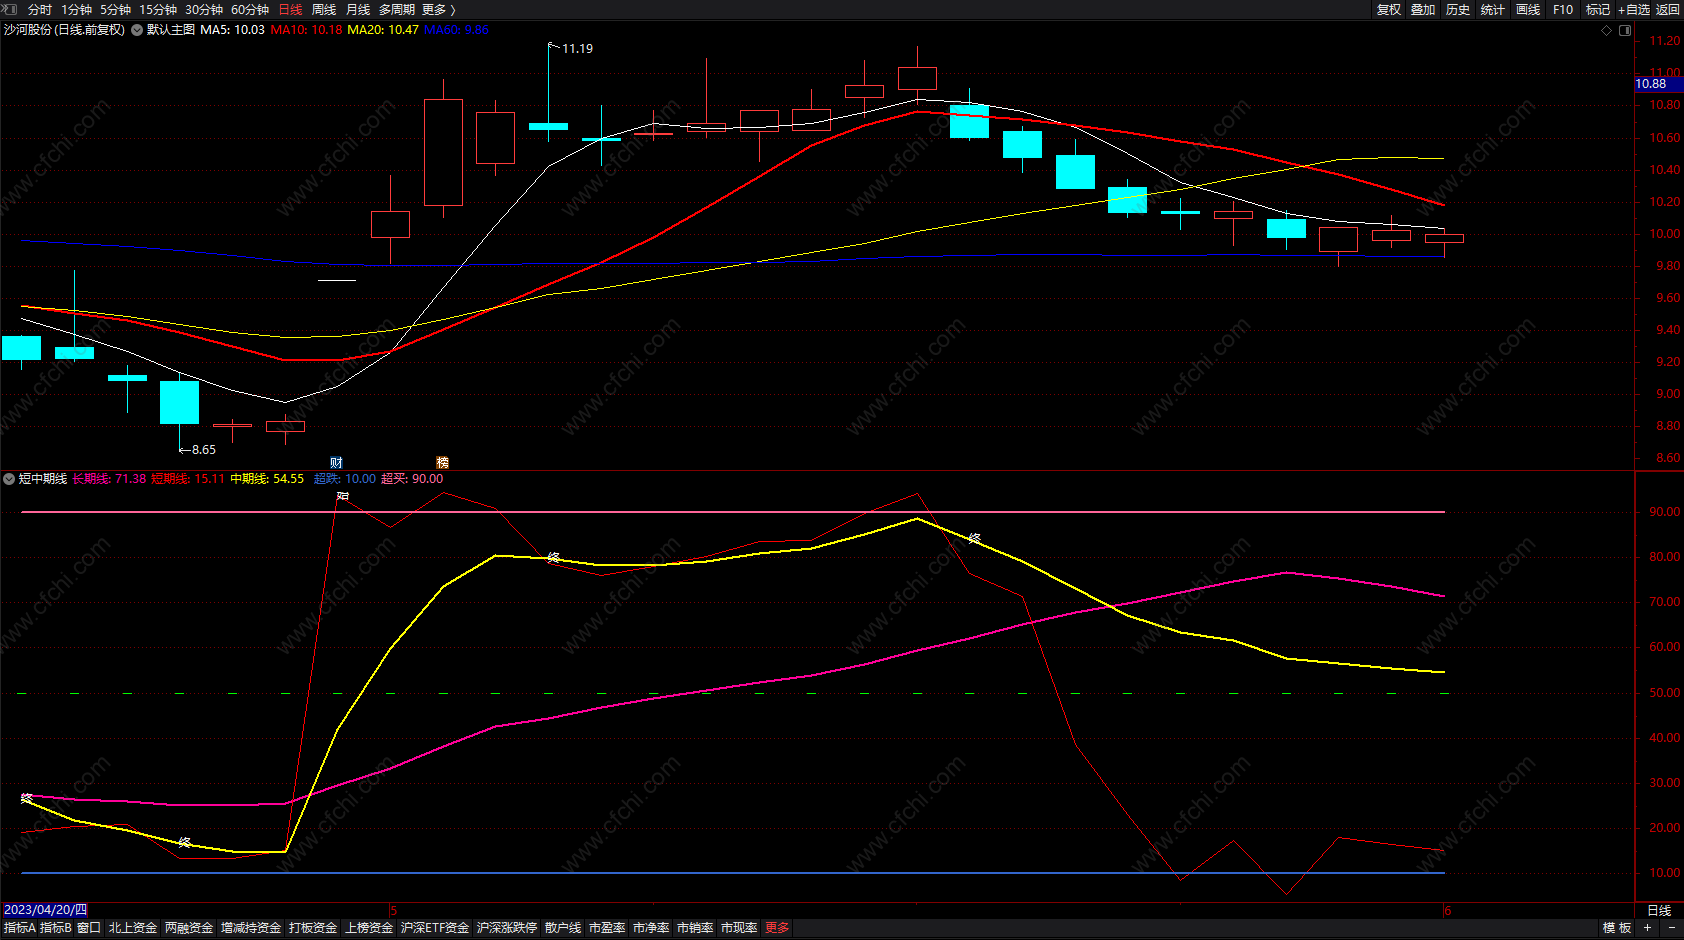The width and height of the screenshot is (1684, 940).
Task: Click the 超跌: 10.00 label
Action: point(345,479)
